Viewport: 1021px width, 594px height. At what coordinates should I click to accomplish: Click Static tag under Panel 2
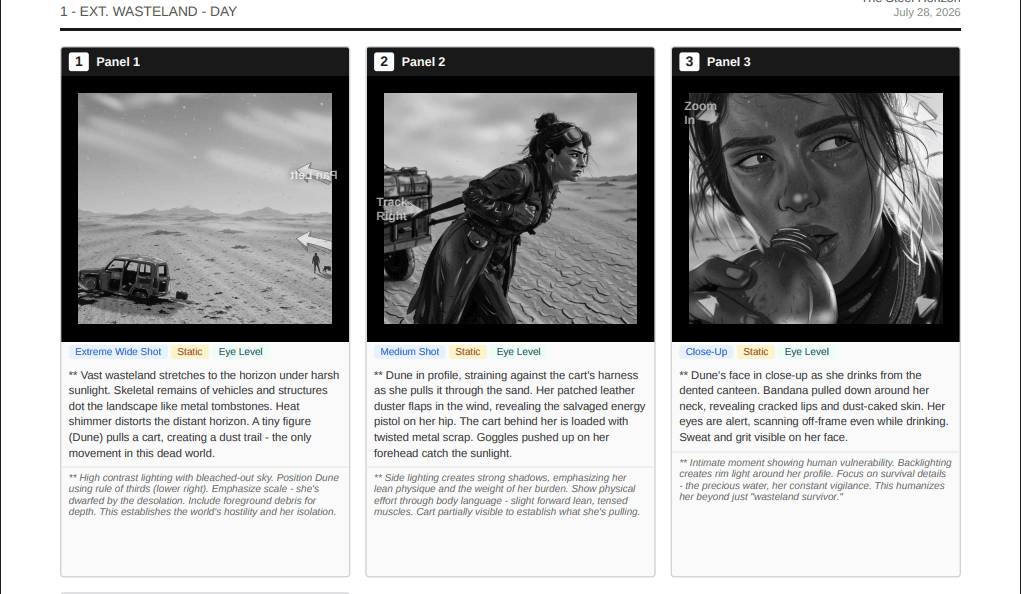(468, 352)
